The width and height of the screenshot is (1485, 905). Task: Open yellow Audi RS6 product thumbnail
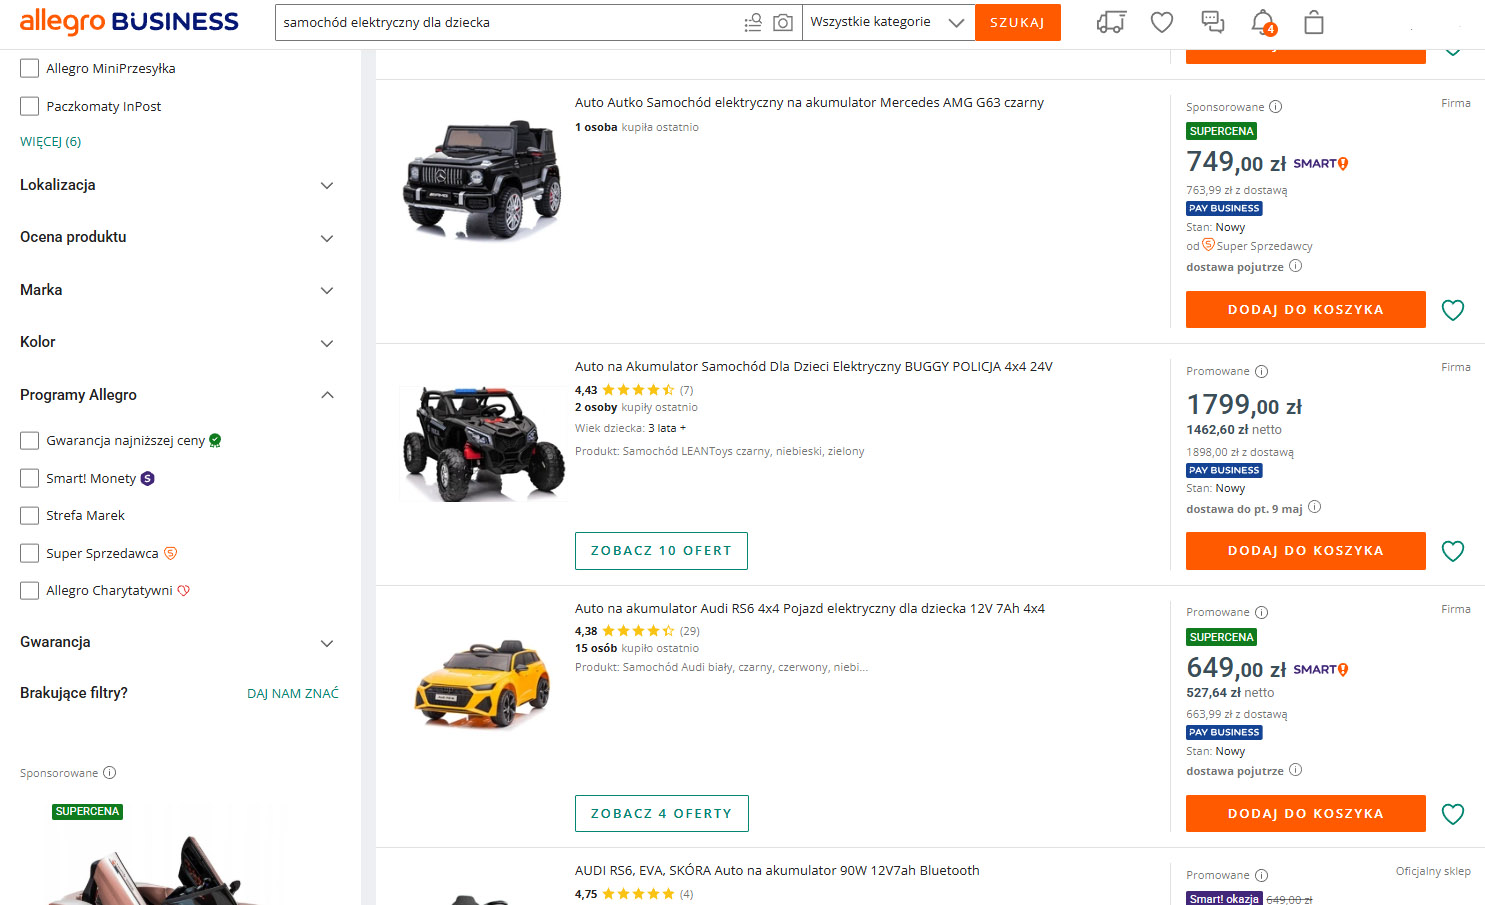[483, 685]
